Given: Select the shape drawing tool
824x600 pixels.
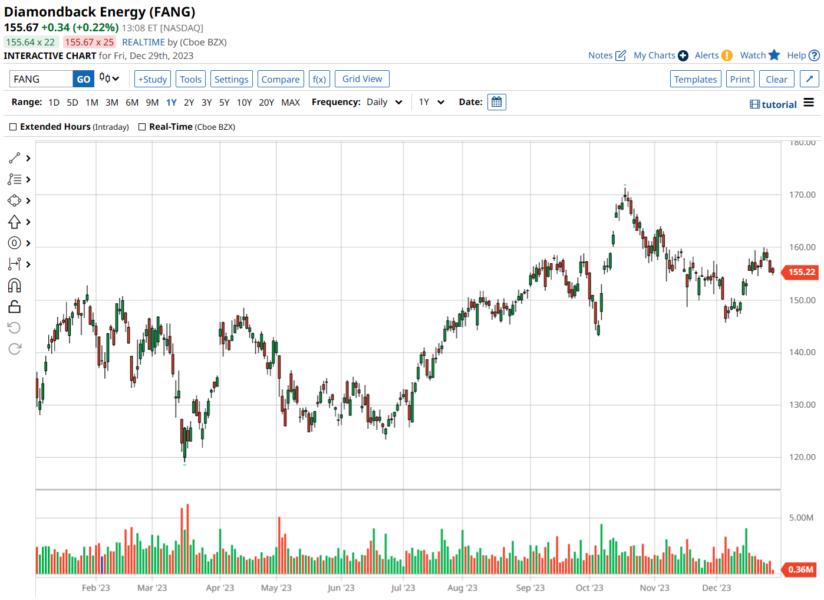Looking at the screenshot, I should [14, 200].
